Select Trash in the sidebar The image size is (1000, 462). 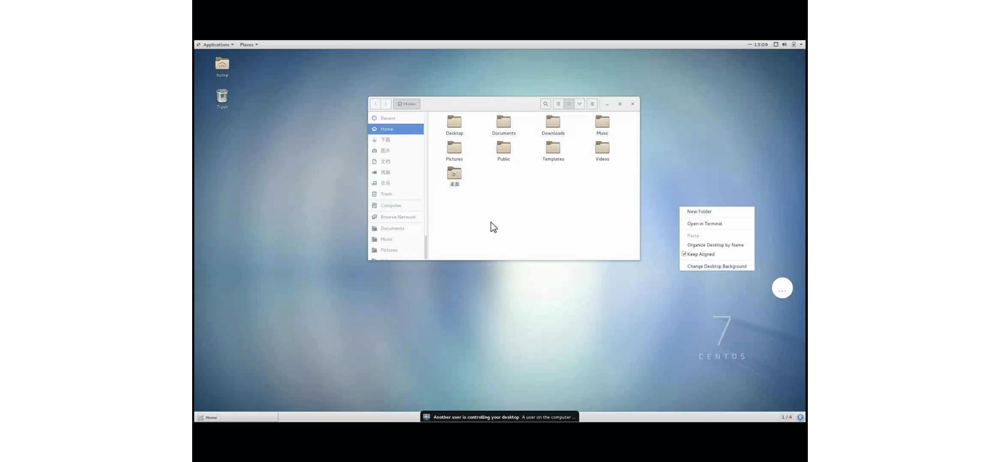pyautogui.click(x=396, y=194)
